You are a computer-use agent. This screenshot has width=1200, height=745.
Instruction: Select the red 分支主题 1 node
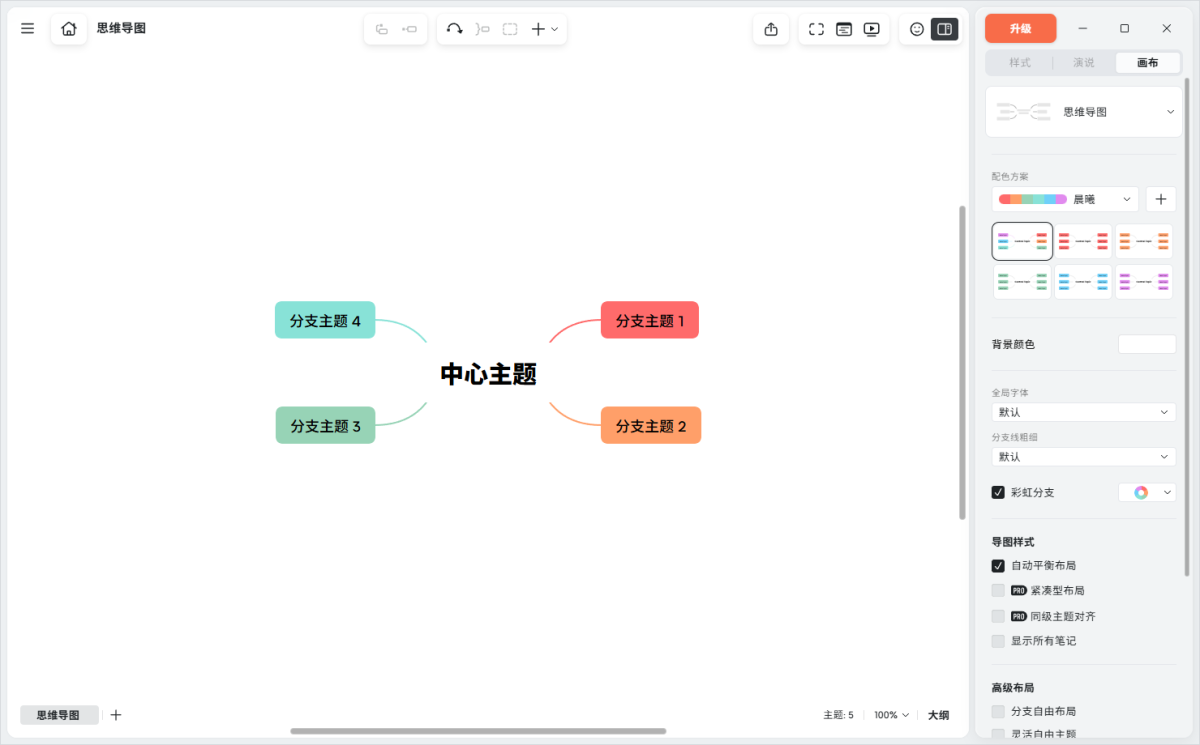650,320
